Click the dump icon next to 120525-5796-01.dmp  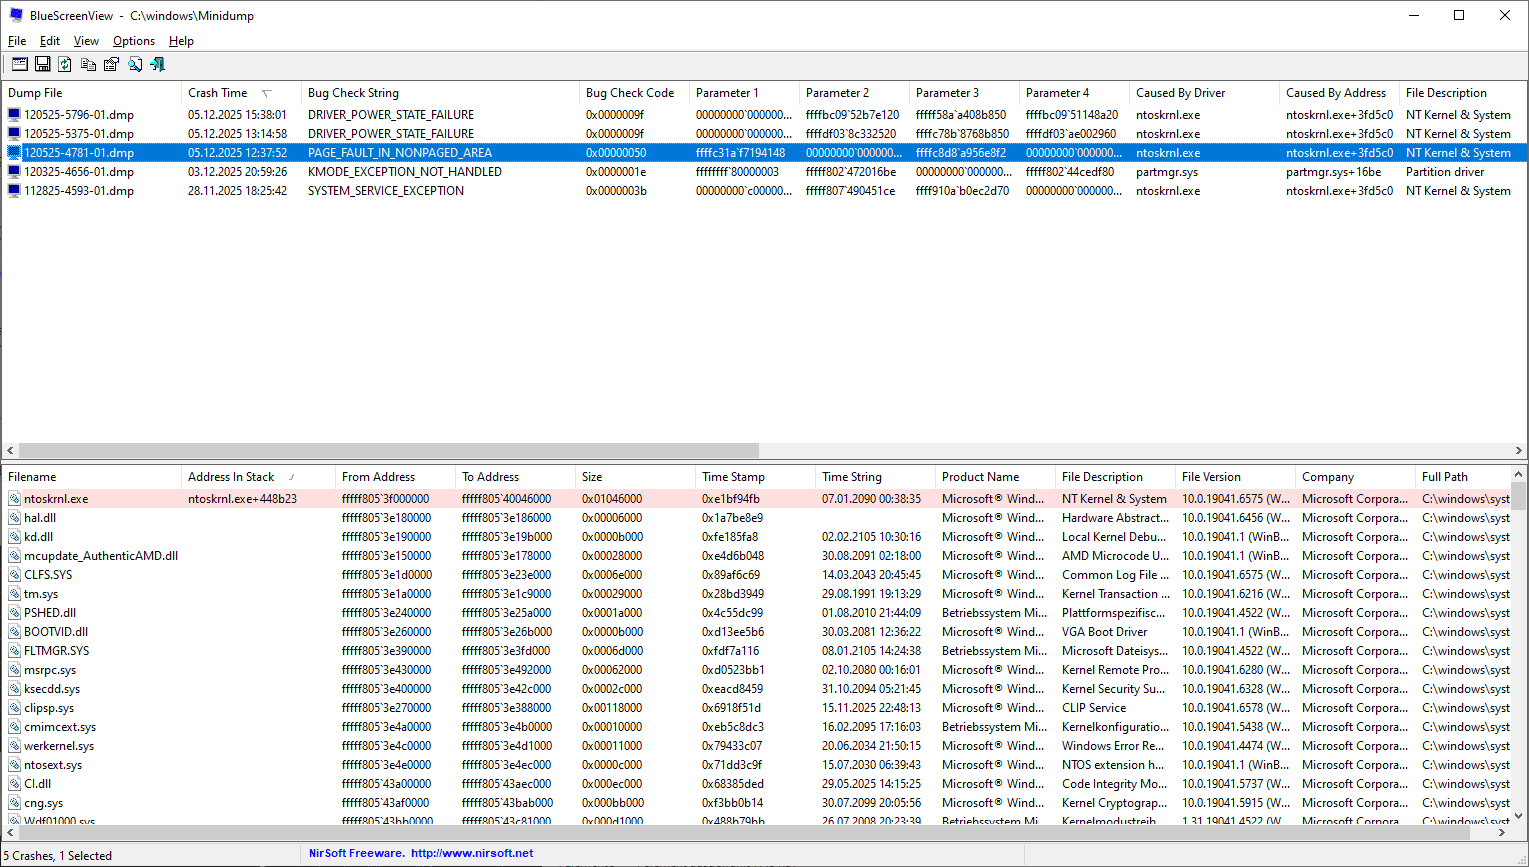(x=14, y=115)
